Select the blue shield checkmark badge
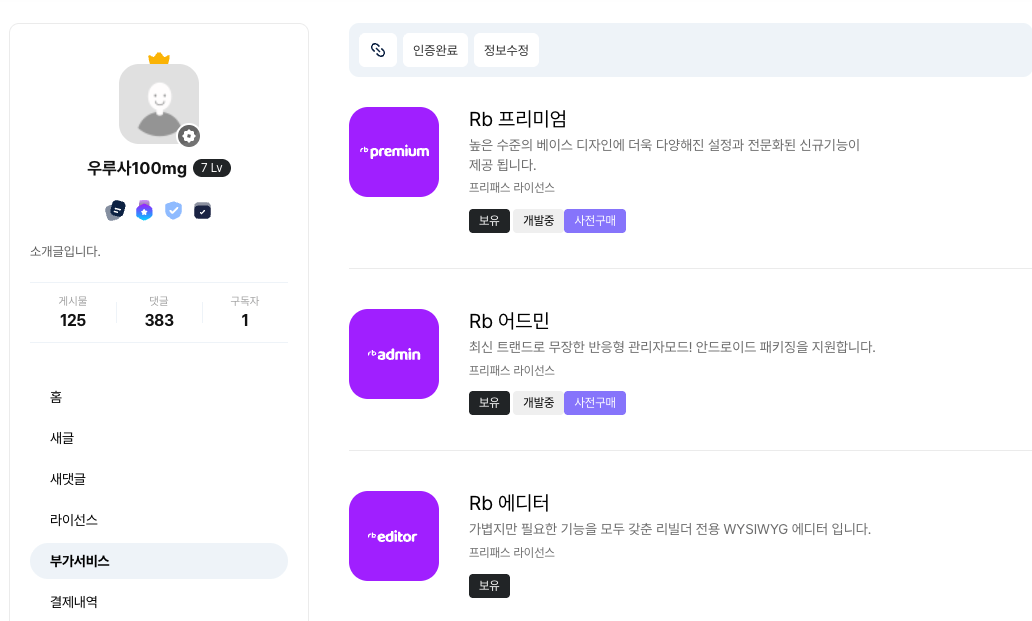The width and height of the screenshot is (1032, 621). 173,211
